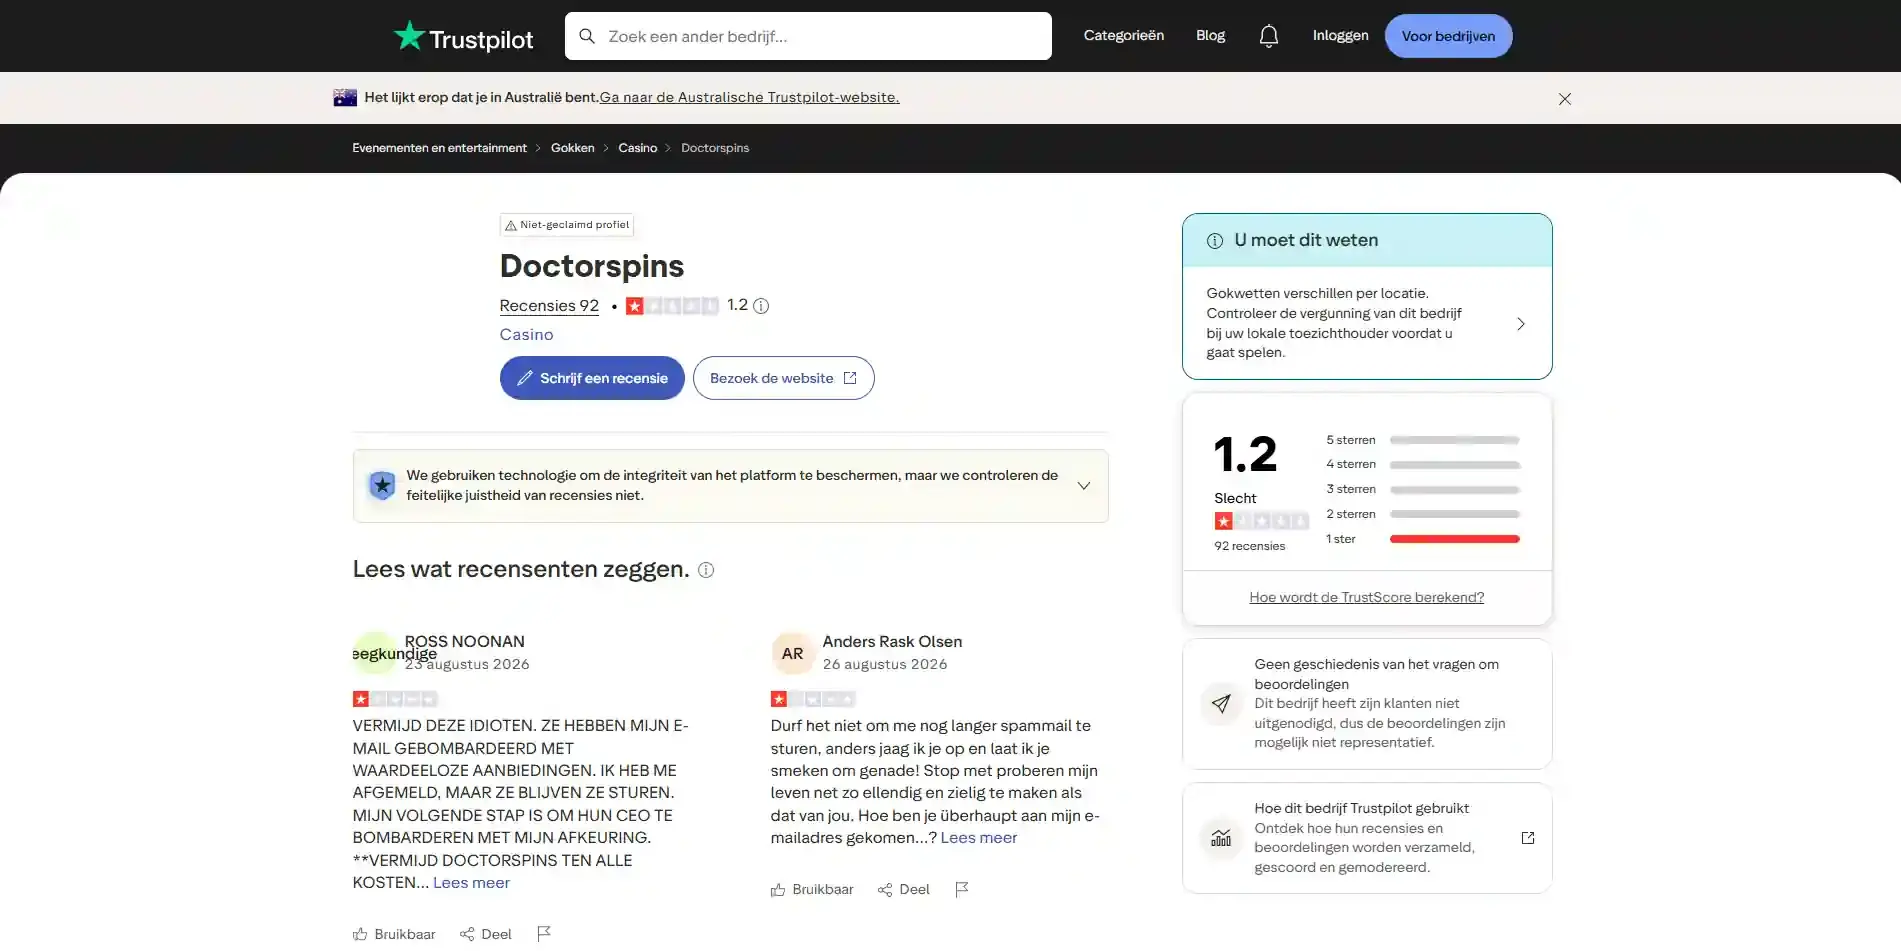Viewport: 1901px width, 951px height.
Task: Go to the Australische Trustpilot-website link
Action: (749, 98)
